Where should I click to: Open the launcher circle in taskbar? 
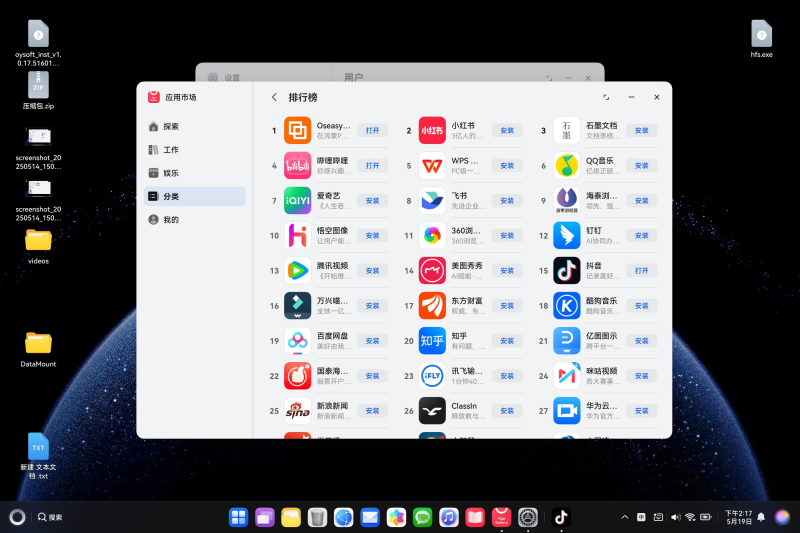(x=17, y=517)
